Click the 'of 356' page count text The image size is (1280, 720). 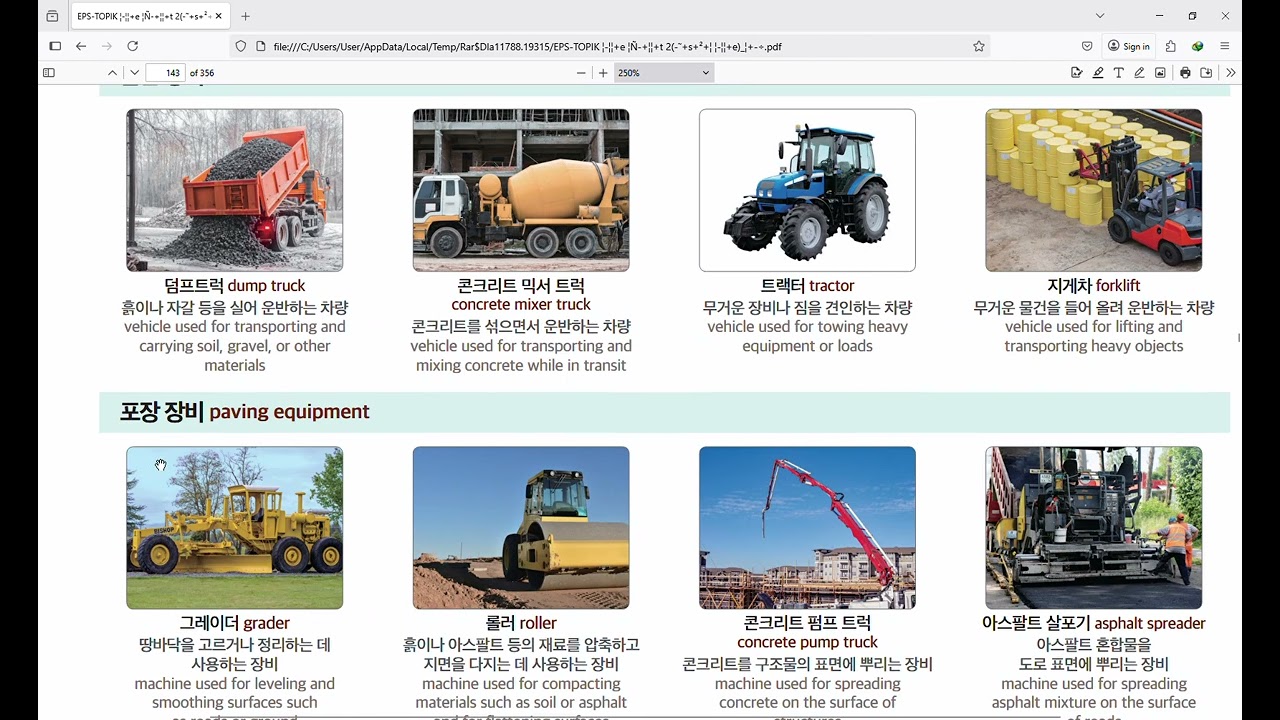pyautogui.click(x=202, y=73)
